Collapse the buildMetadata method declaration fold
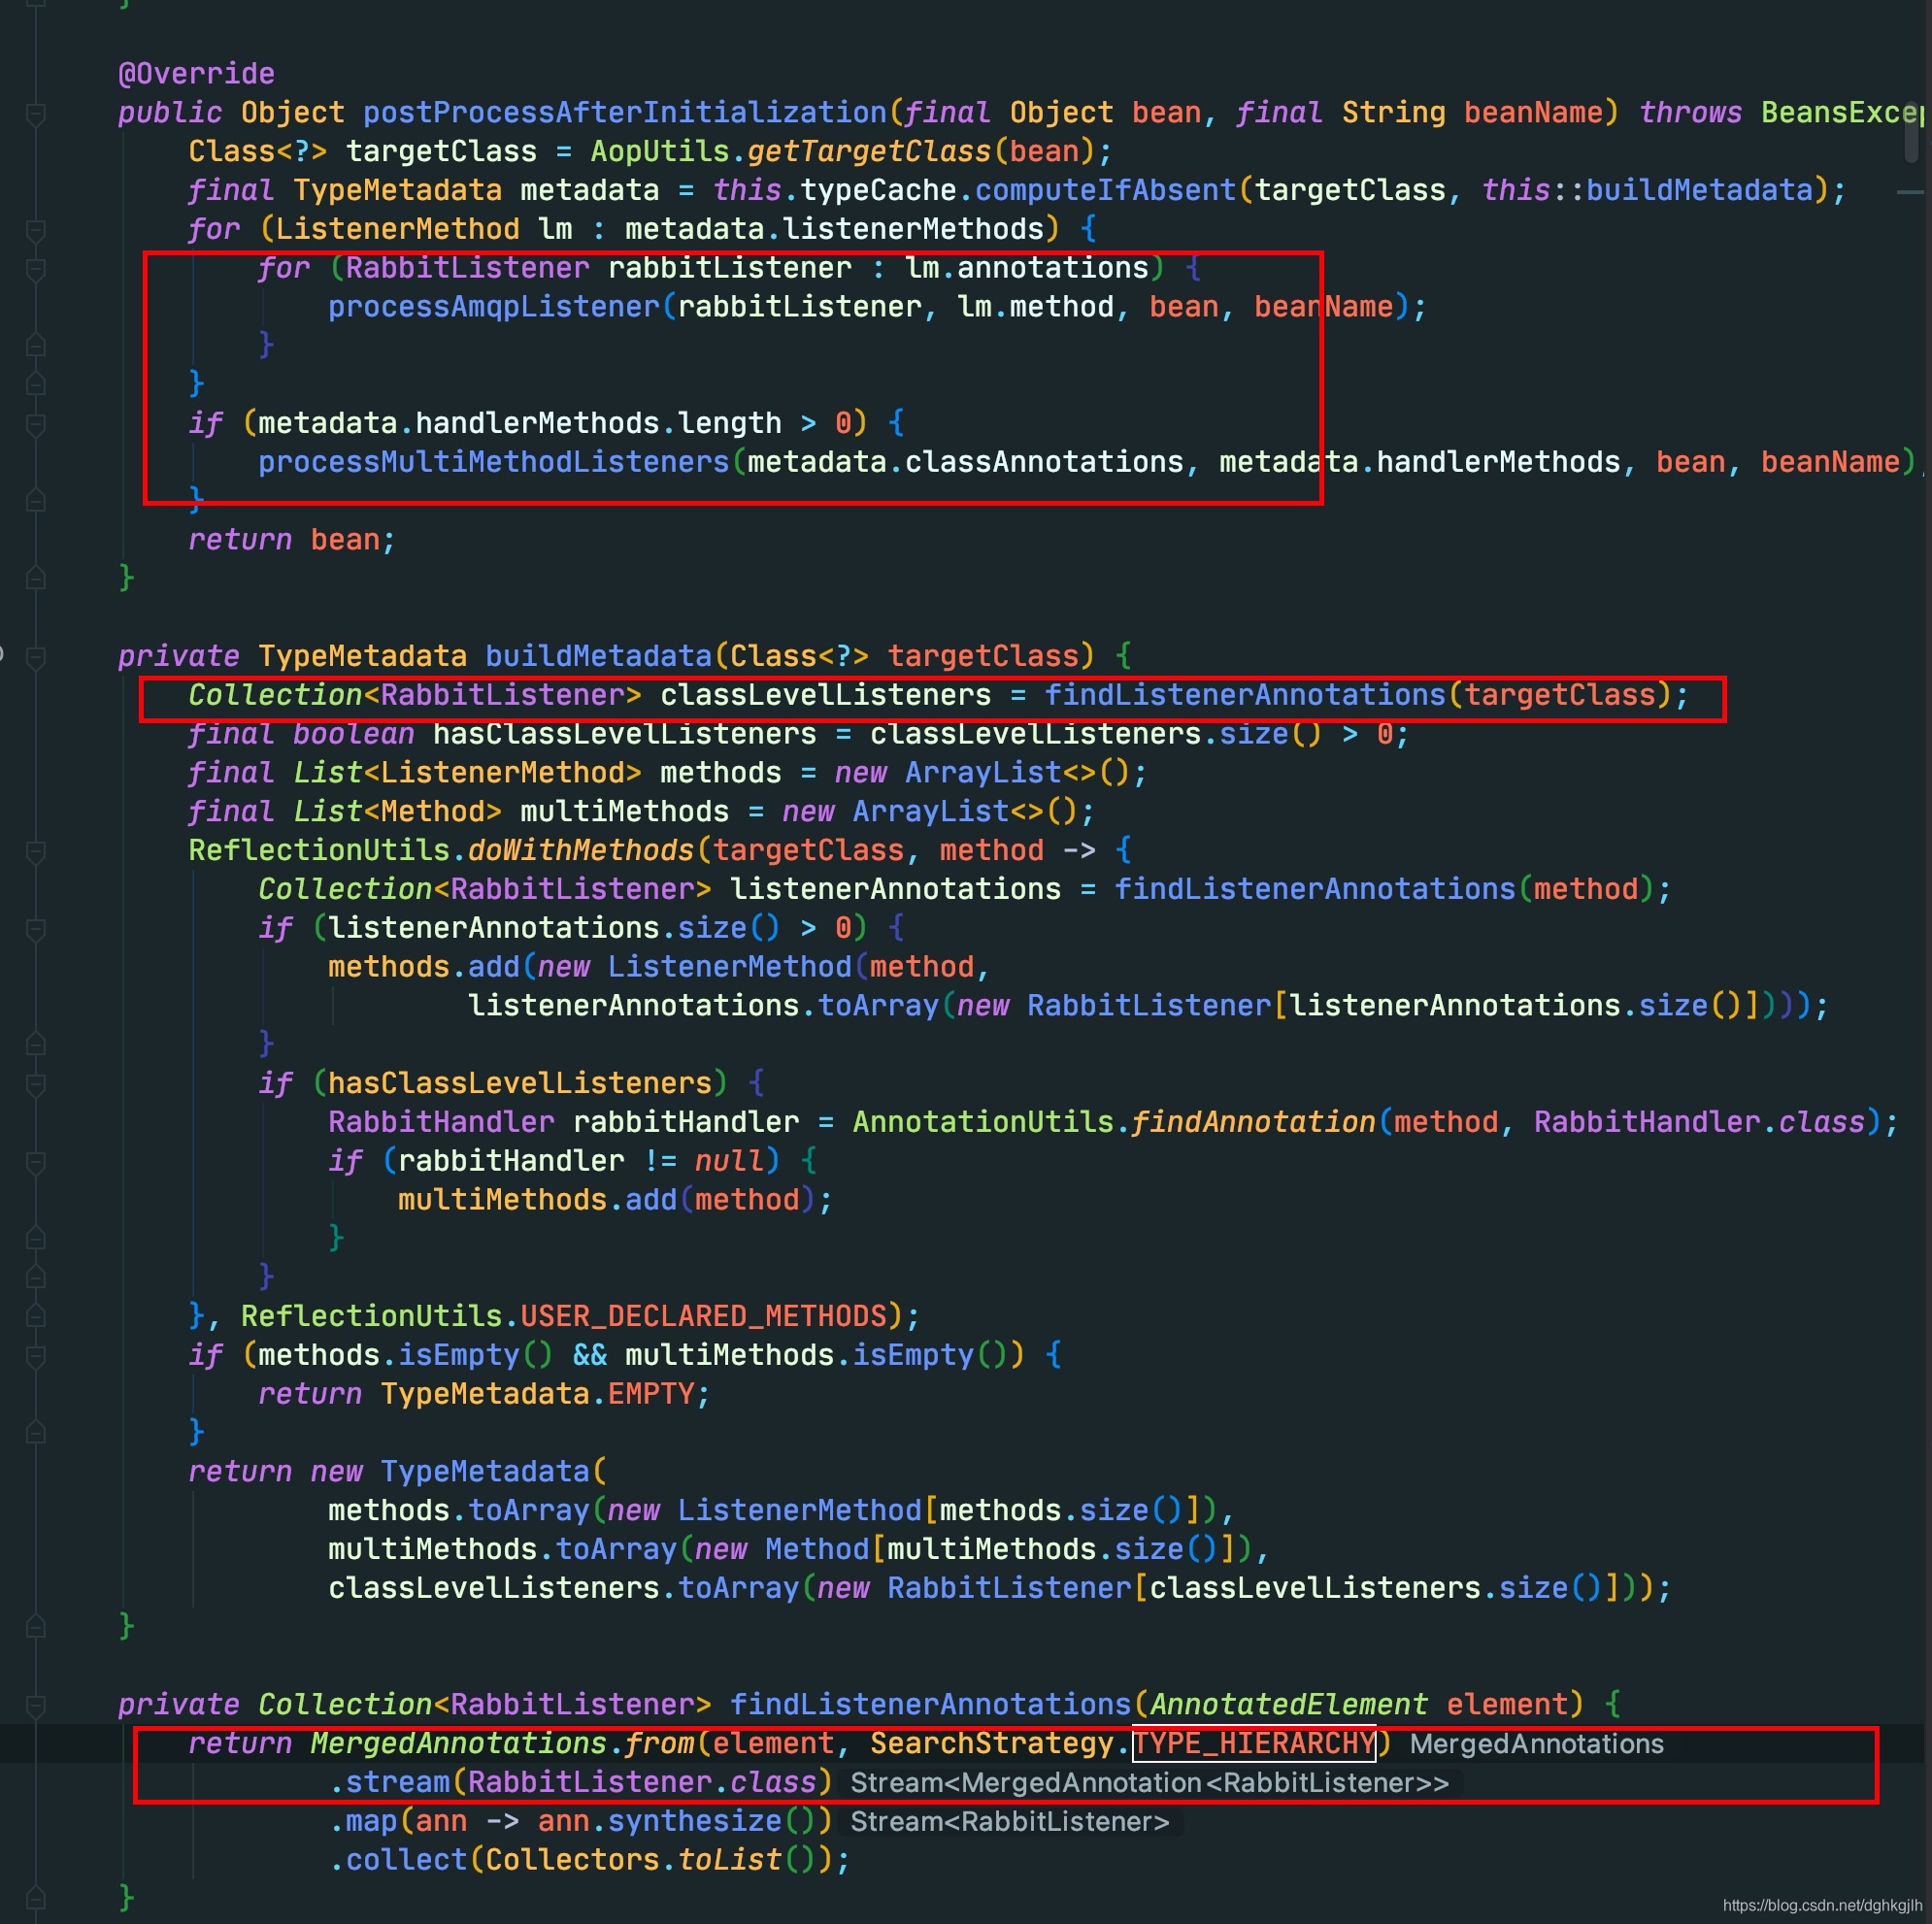The image size is (1932, 1924). 35,658
